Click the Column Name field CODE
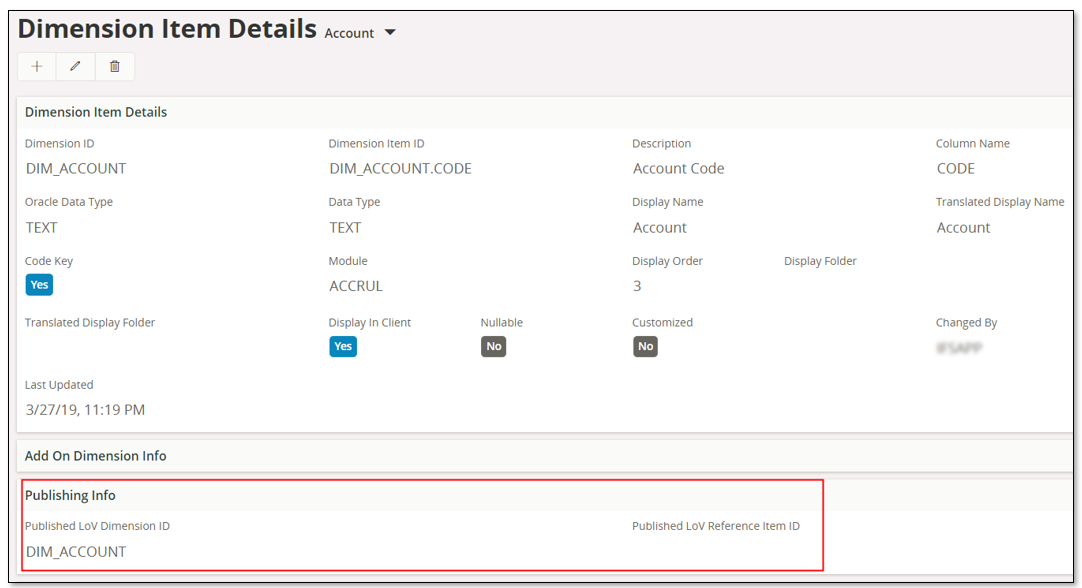Viewport: 1082px width, 588px height. (x=955, y=169)
